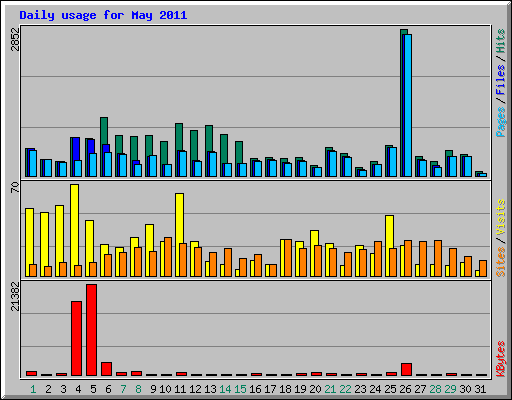The width and height of the screenshot is (512, 400).
Task: Click day label 29 on the axis
Action: point(450,389)
